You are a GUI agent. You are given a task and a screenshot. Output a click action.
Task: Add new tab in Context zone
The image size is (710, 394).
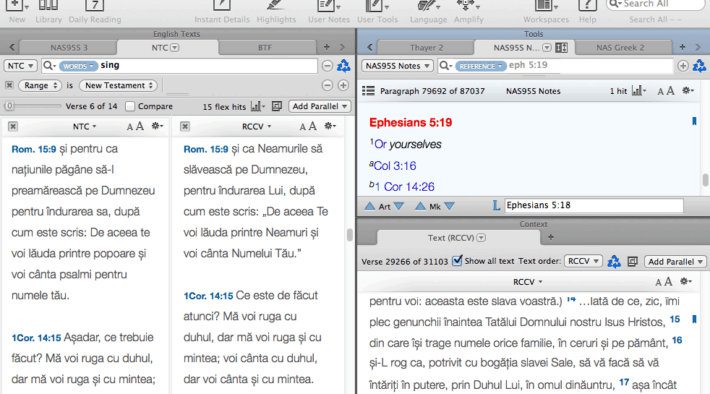point(551,237)
